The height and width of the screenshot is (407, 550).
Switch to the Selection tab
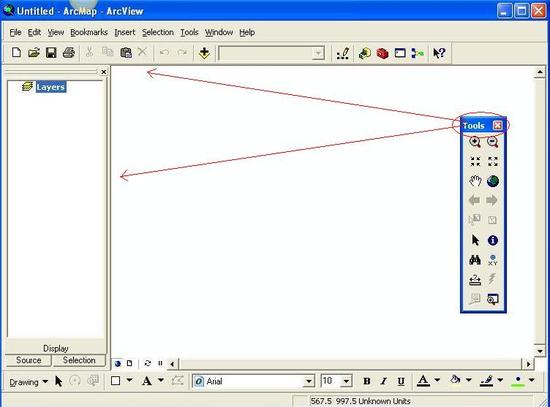click(79, 360)
